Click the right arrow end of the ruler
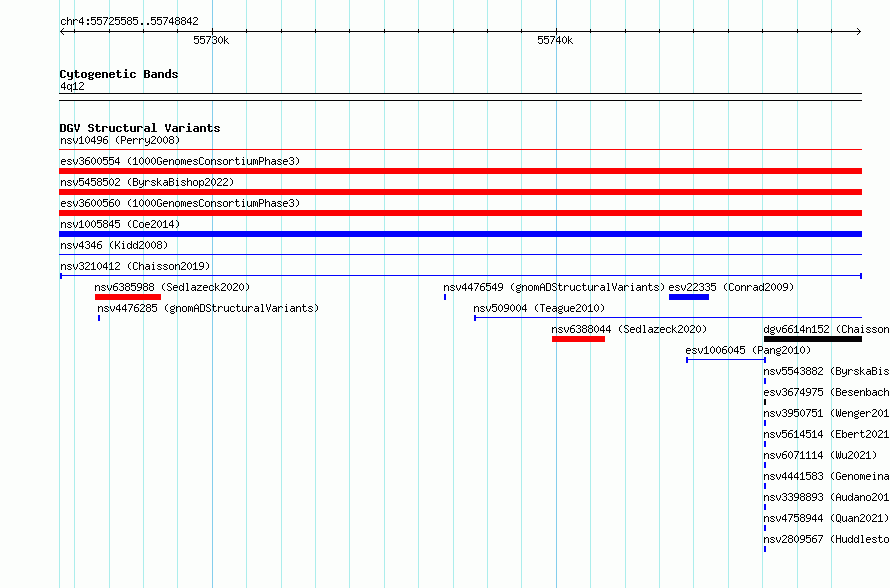 [859, 32]
